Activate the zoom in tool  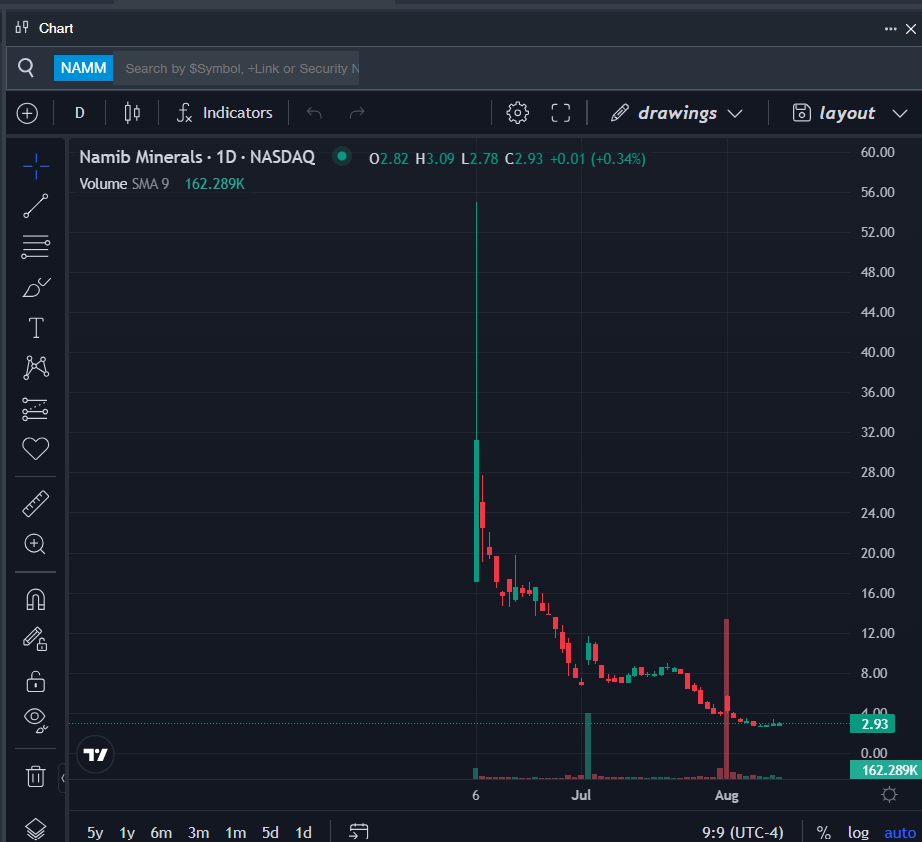(x=35, y=544)
